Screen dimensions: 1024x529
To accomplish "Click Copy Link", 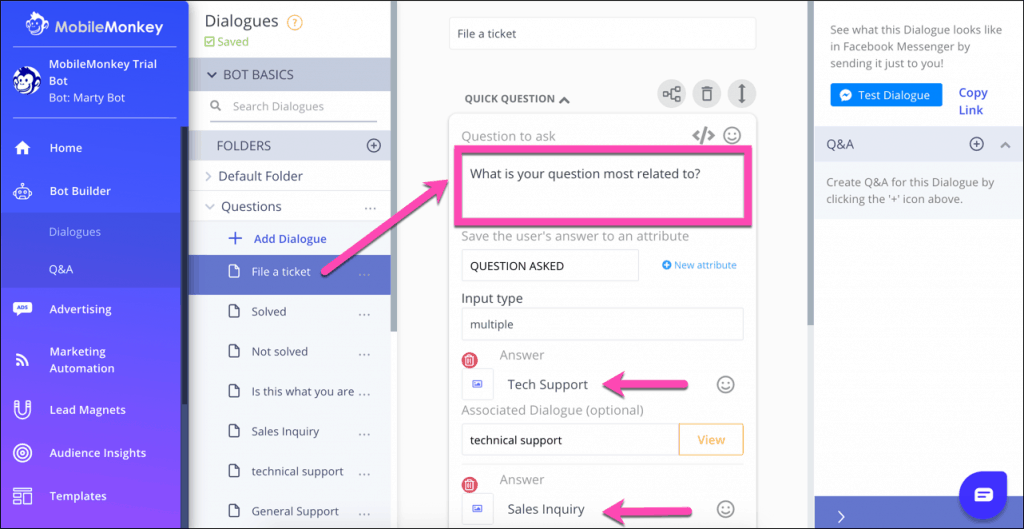I will 972,101.
